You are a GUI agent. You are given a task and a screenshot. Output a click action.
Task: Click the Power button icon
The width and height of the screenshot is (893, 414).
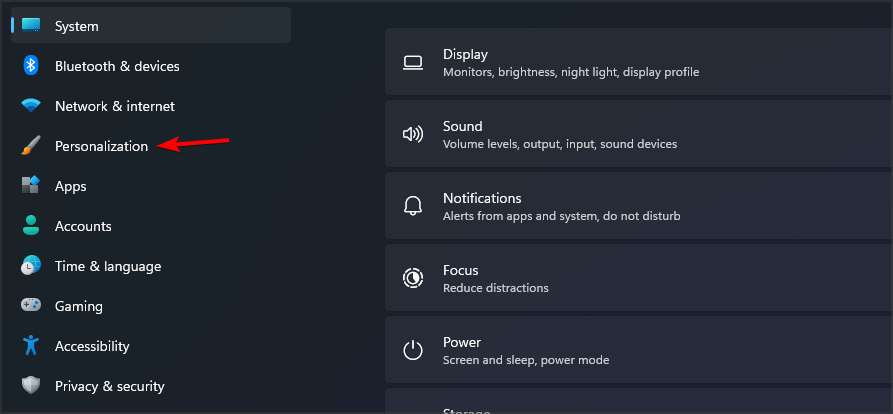tap(412, 350)
